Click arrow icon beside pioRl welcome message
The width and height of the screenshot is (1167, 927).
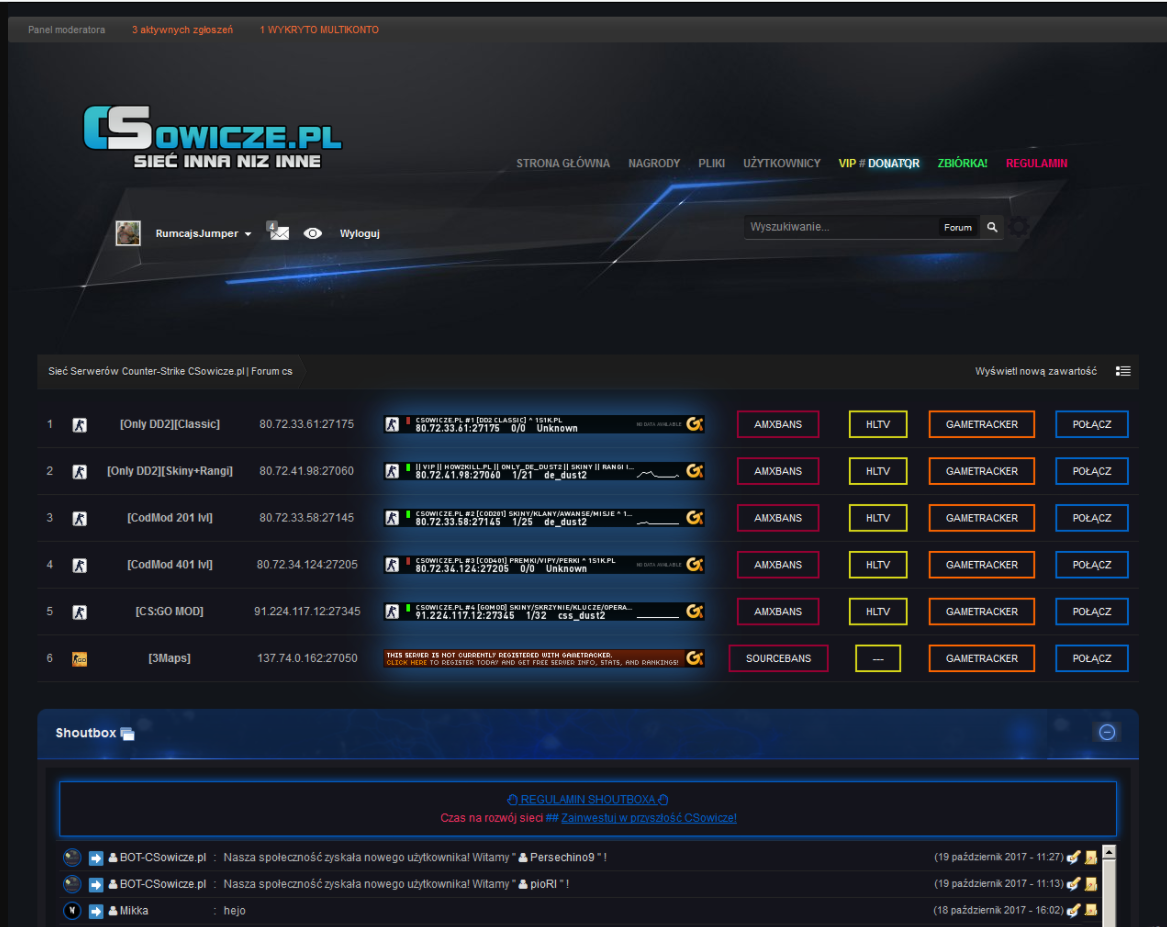coord(96,885)
